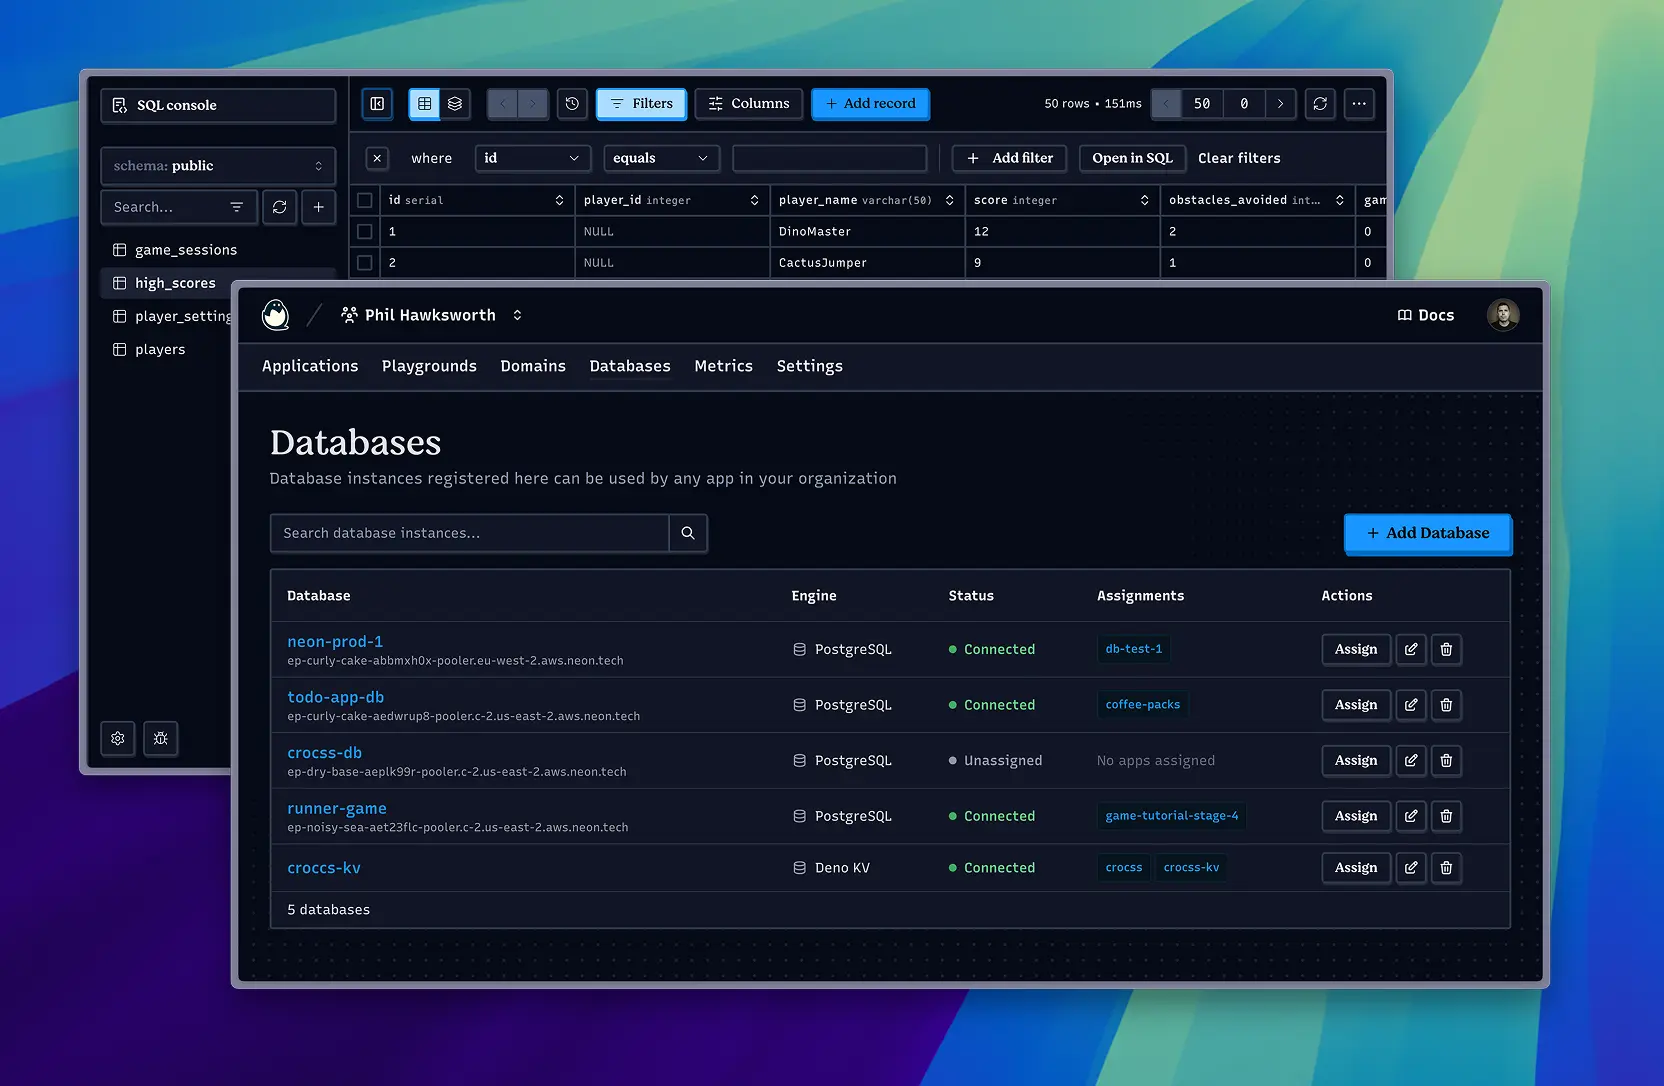Select the layers/schema view icon in the toolbar
This screenshot has width=1664, height=1086.
[x=455, y=104]
